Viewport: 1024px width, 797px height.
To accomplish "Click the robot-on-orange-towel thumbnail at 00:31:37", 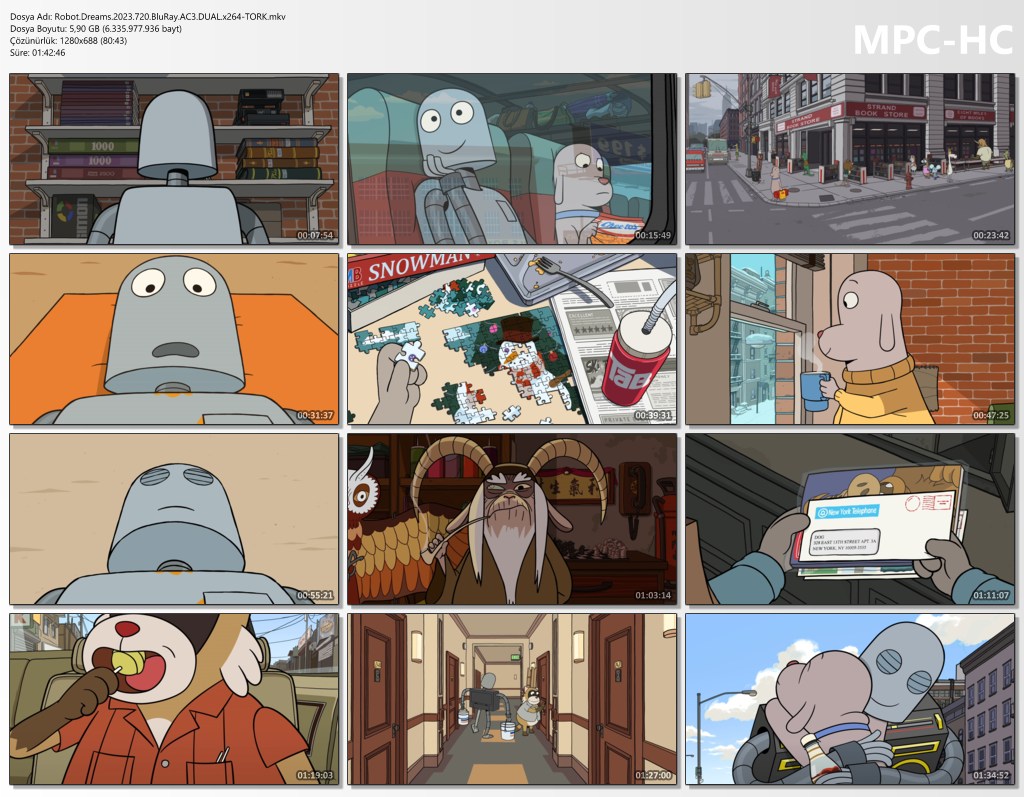I will click(x=174, y=339).
